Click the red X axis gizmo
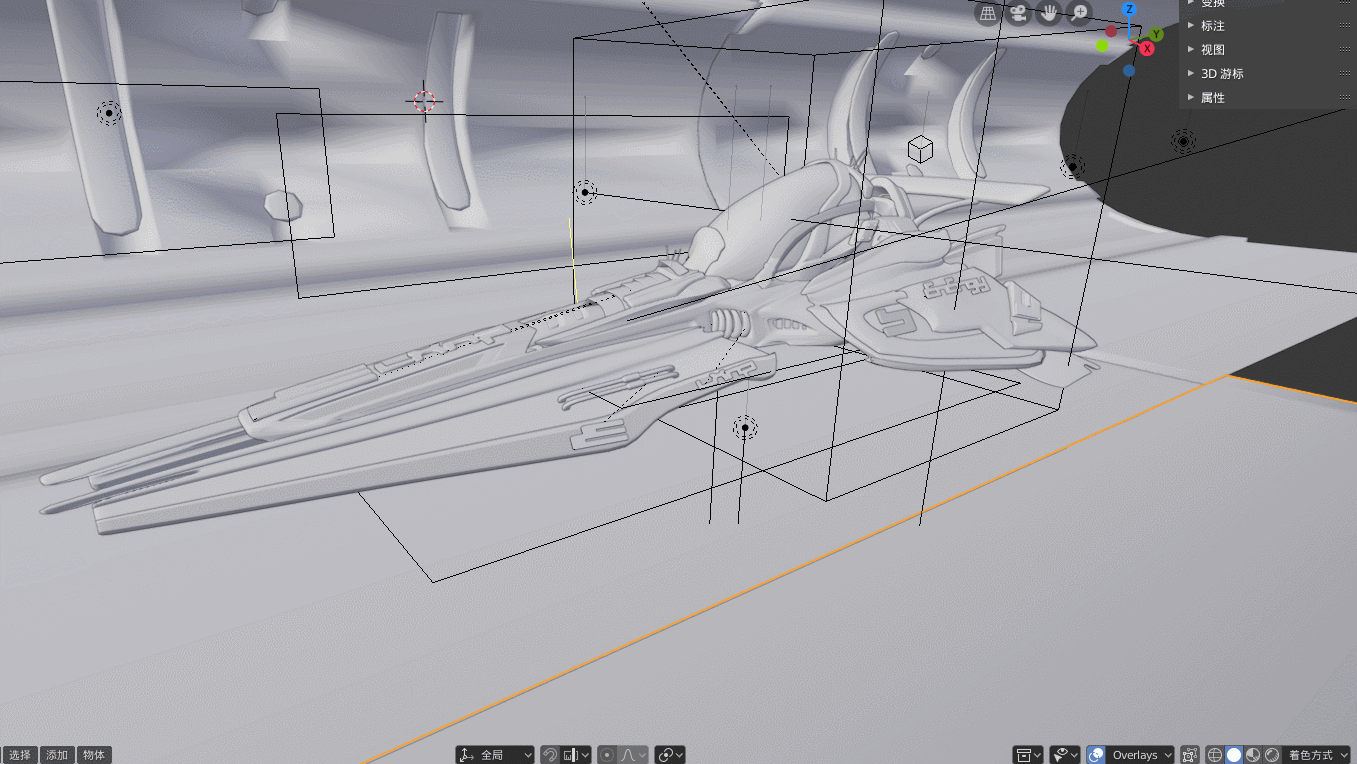The height and width of the screenshot is (764, 1357). click(x=1147, y=48)
